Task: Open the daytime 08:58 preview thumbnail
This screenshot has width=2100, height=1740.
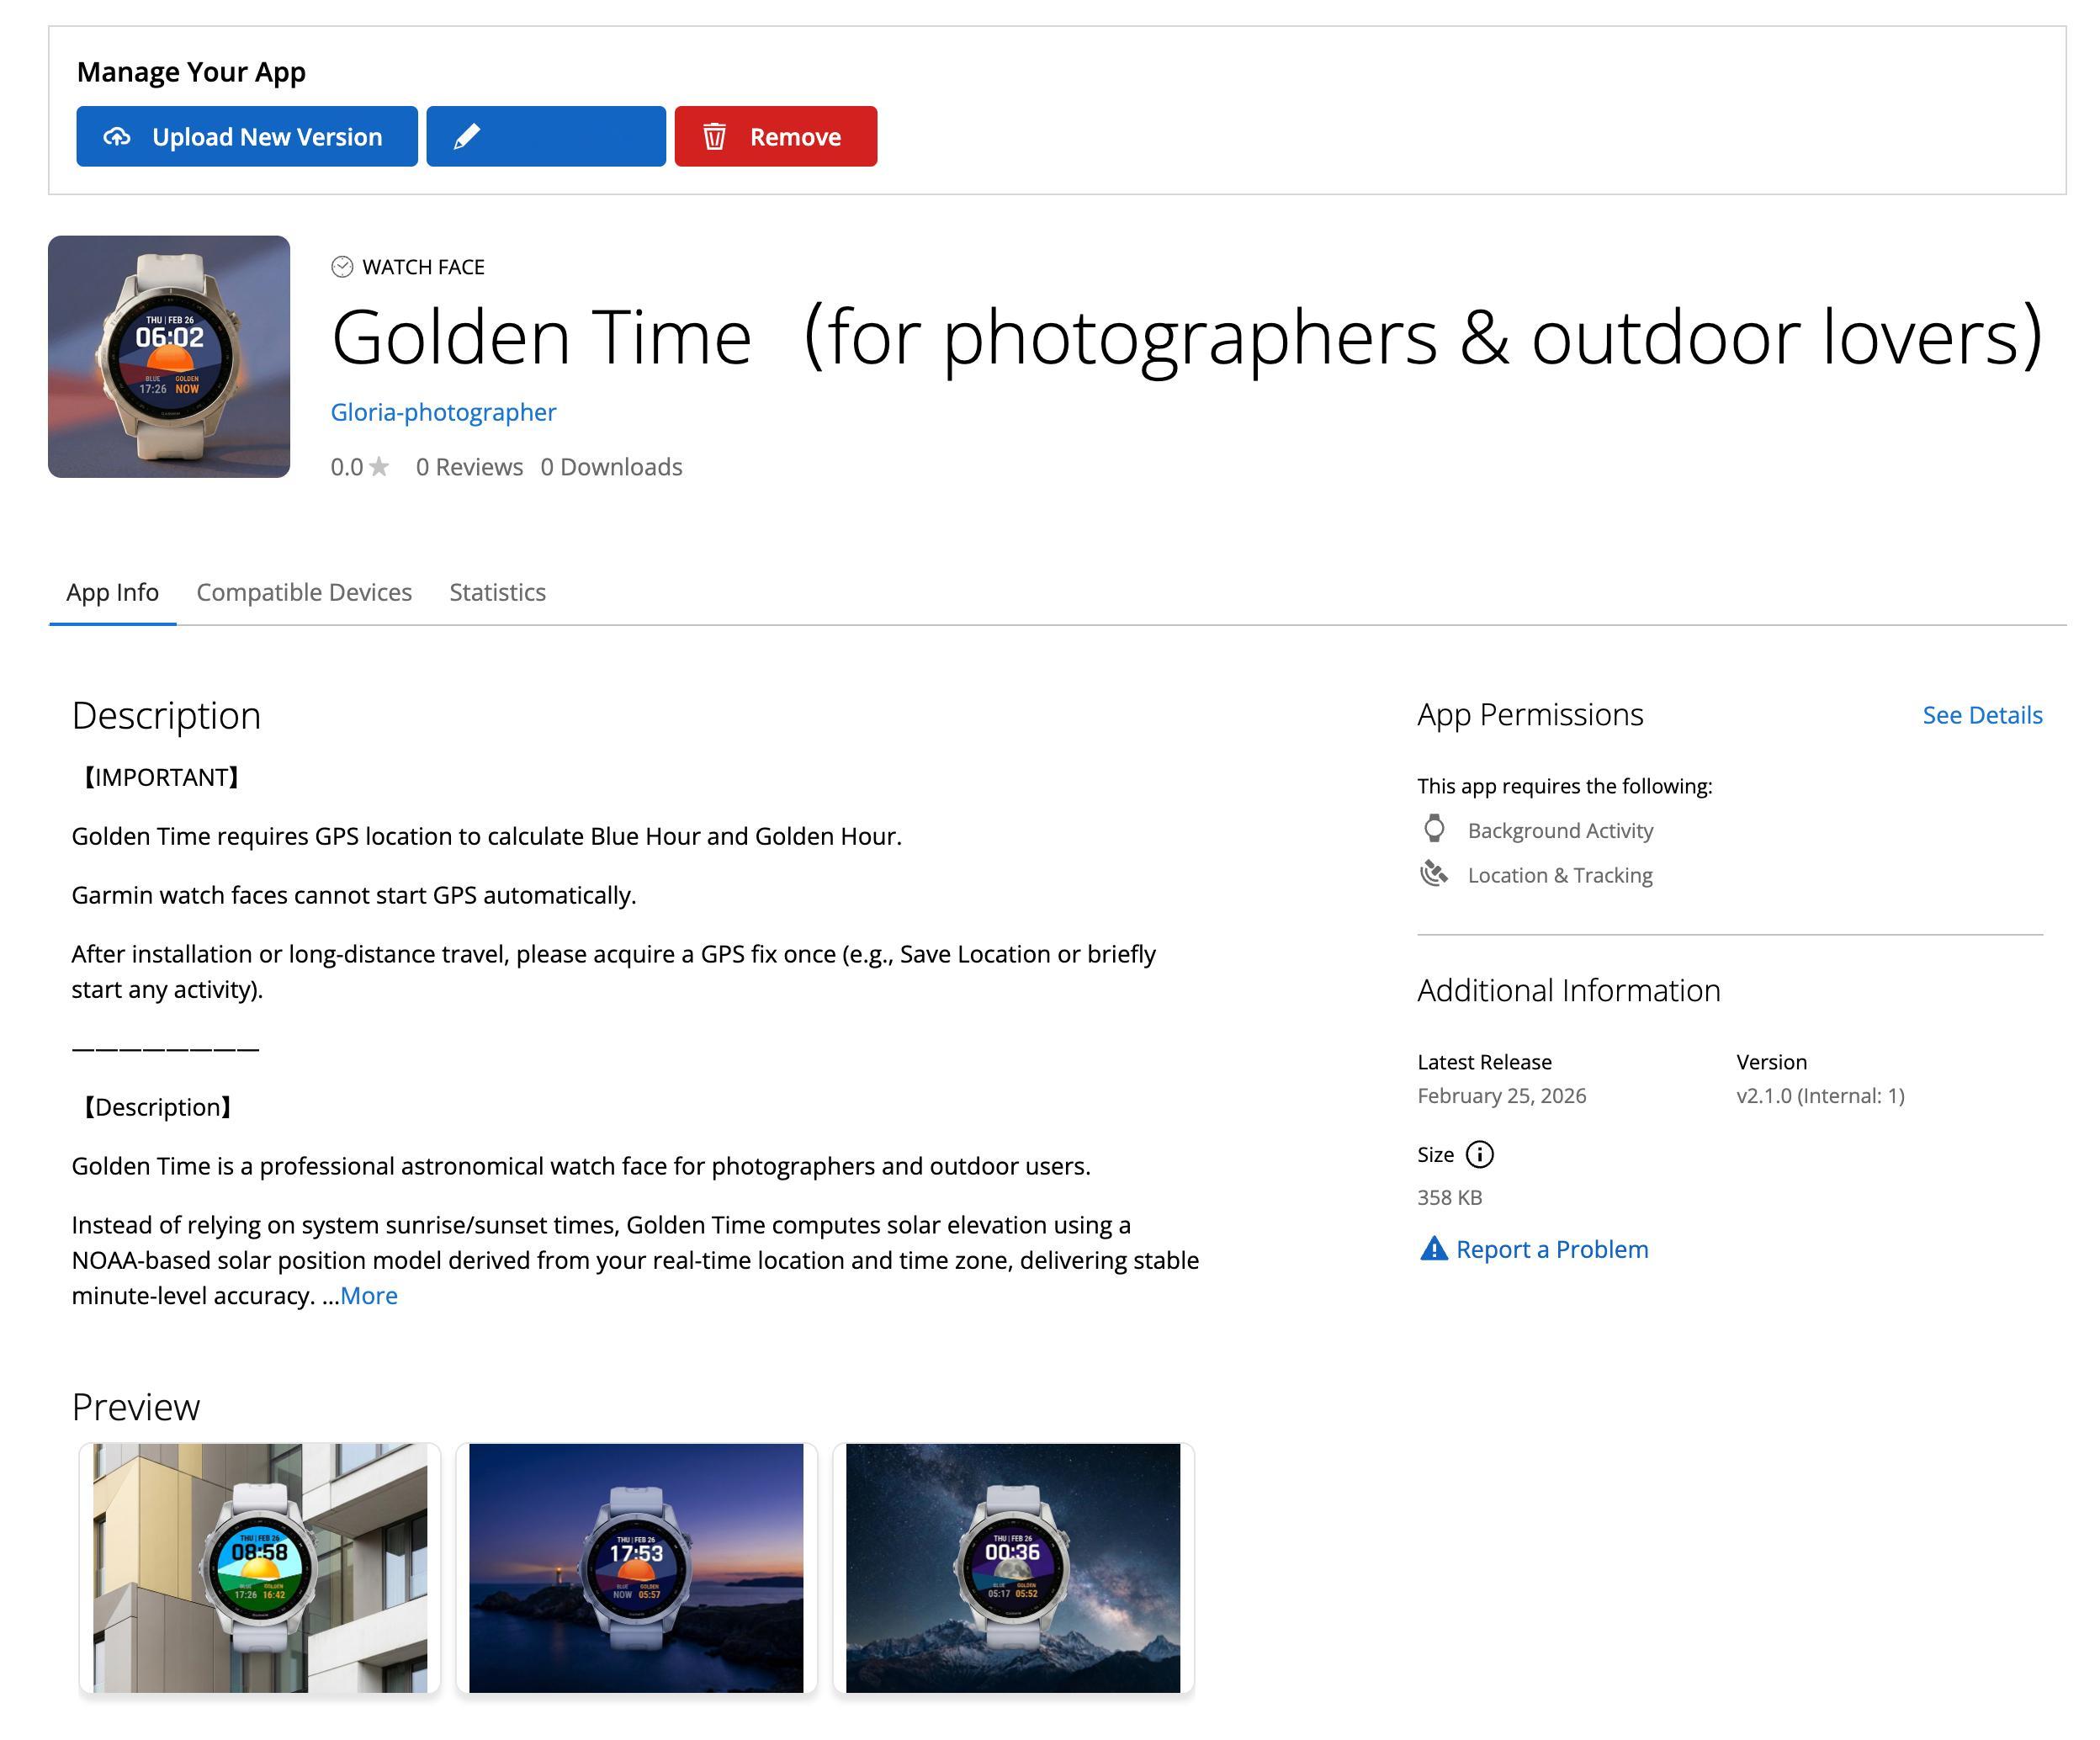Action: pyautogui.click(x=260, y=1567)
